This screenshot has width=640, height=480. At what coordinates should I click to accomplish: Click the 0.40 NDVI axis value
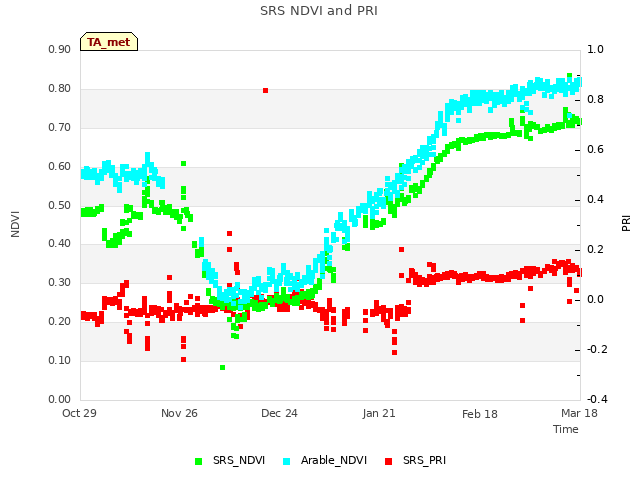(60, 244)
